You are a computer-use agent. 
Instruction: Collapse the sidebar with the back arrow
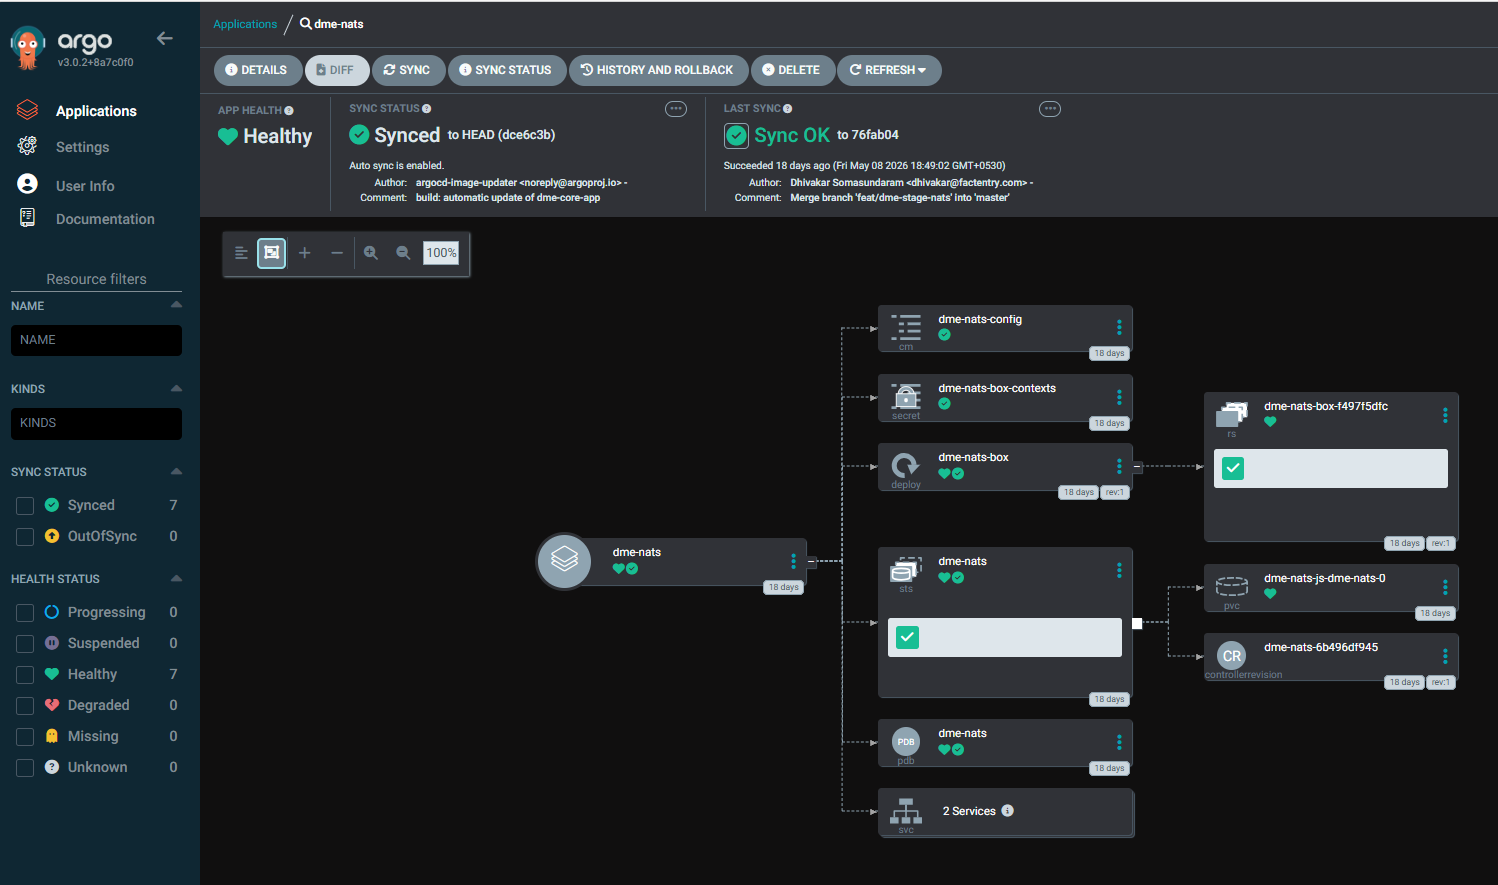165,38
